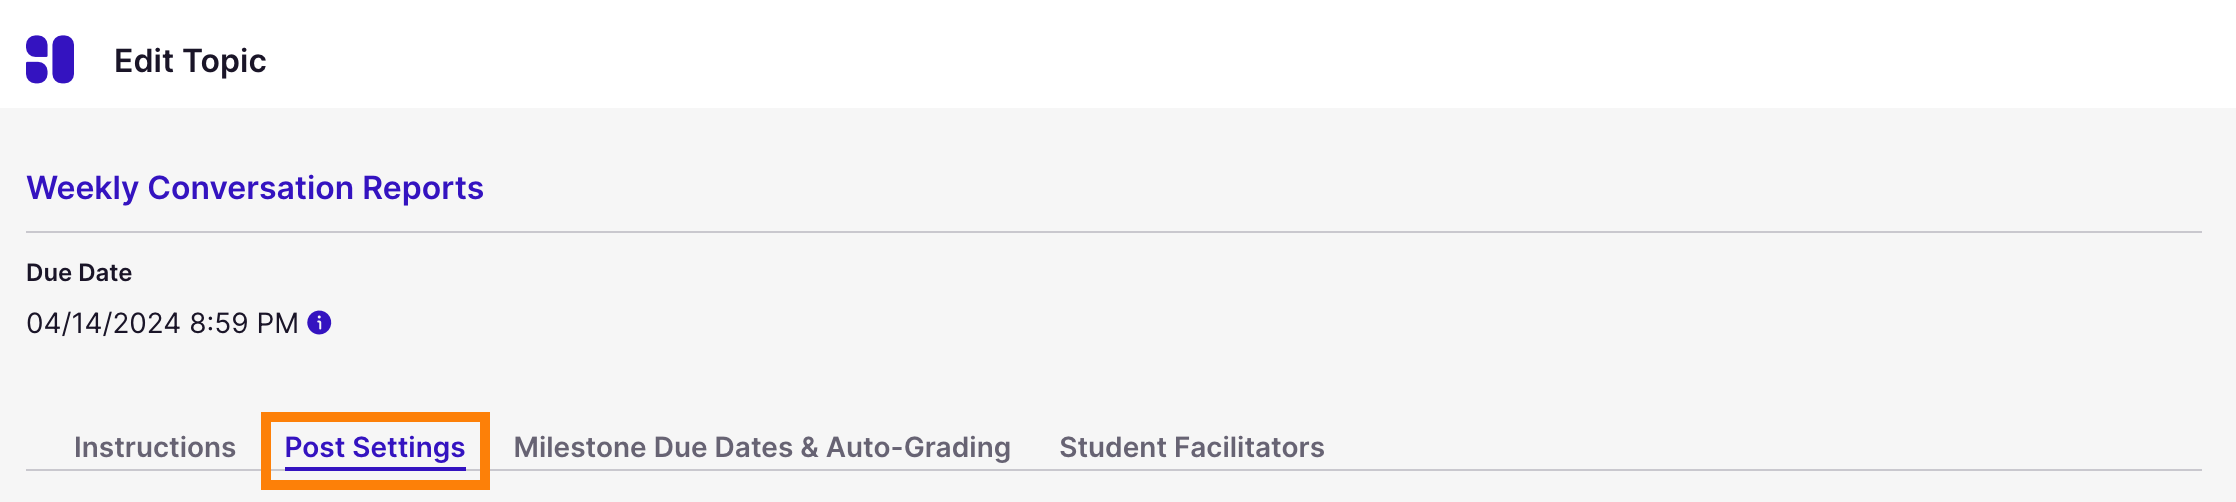Click the info icon beside due date
This screenshot has width=2236, height=502.
click(x=319, y=323)
